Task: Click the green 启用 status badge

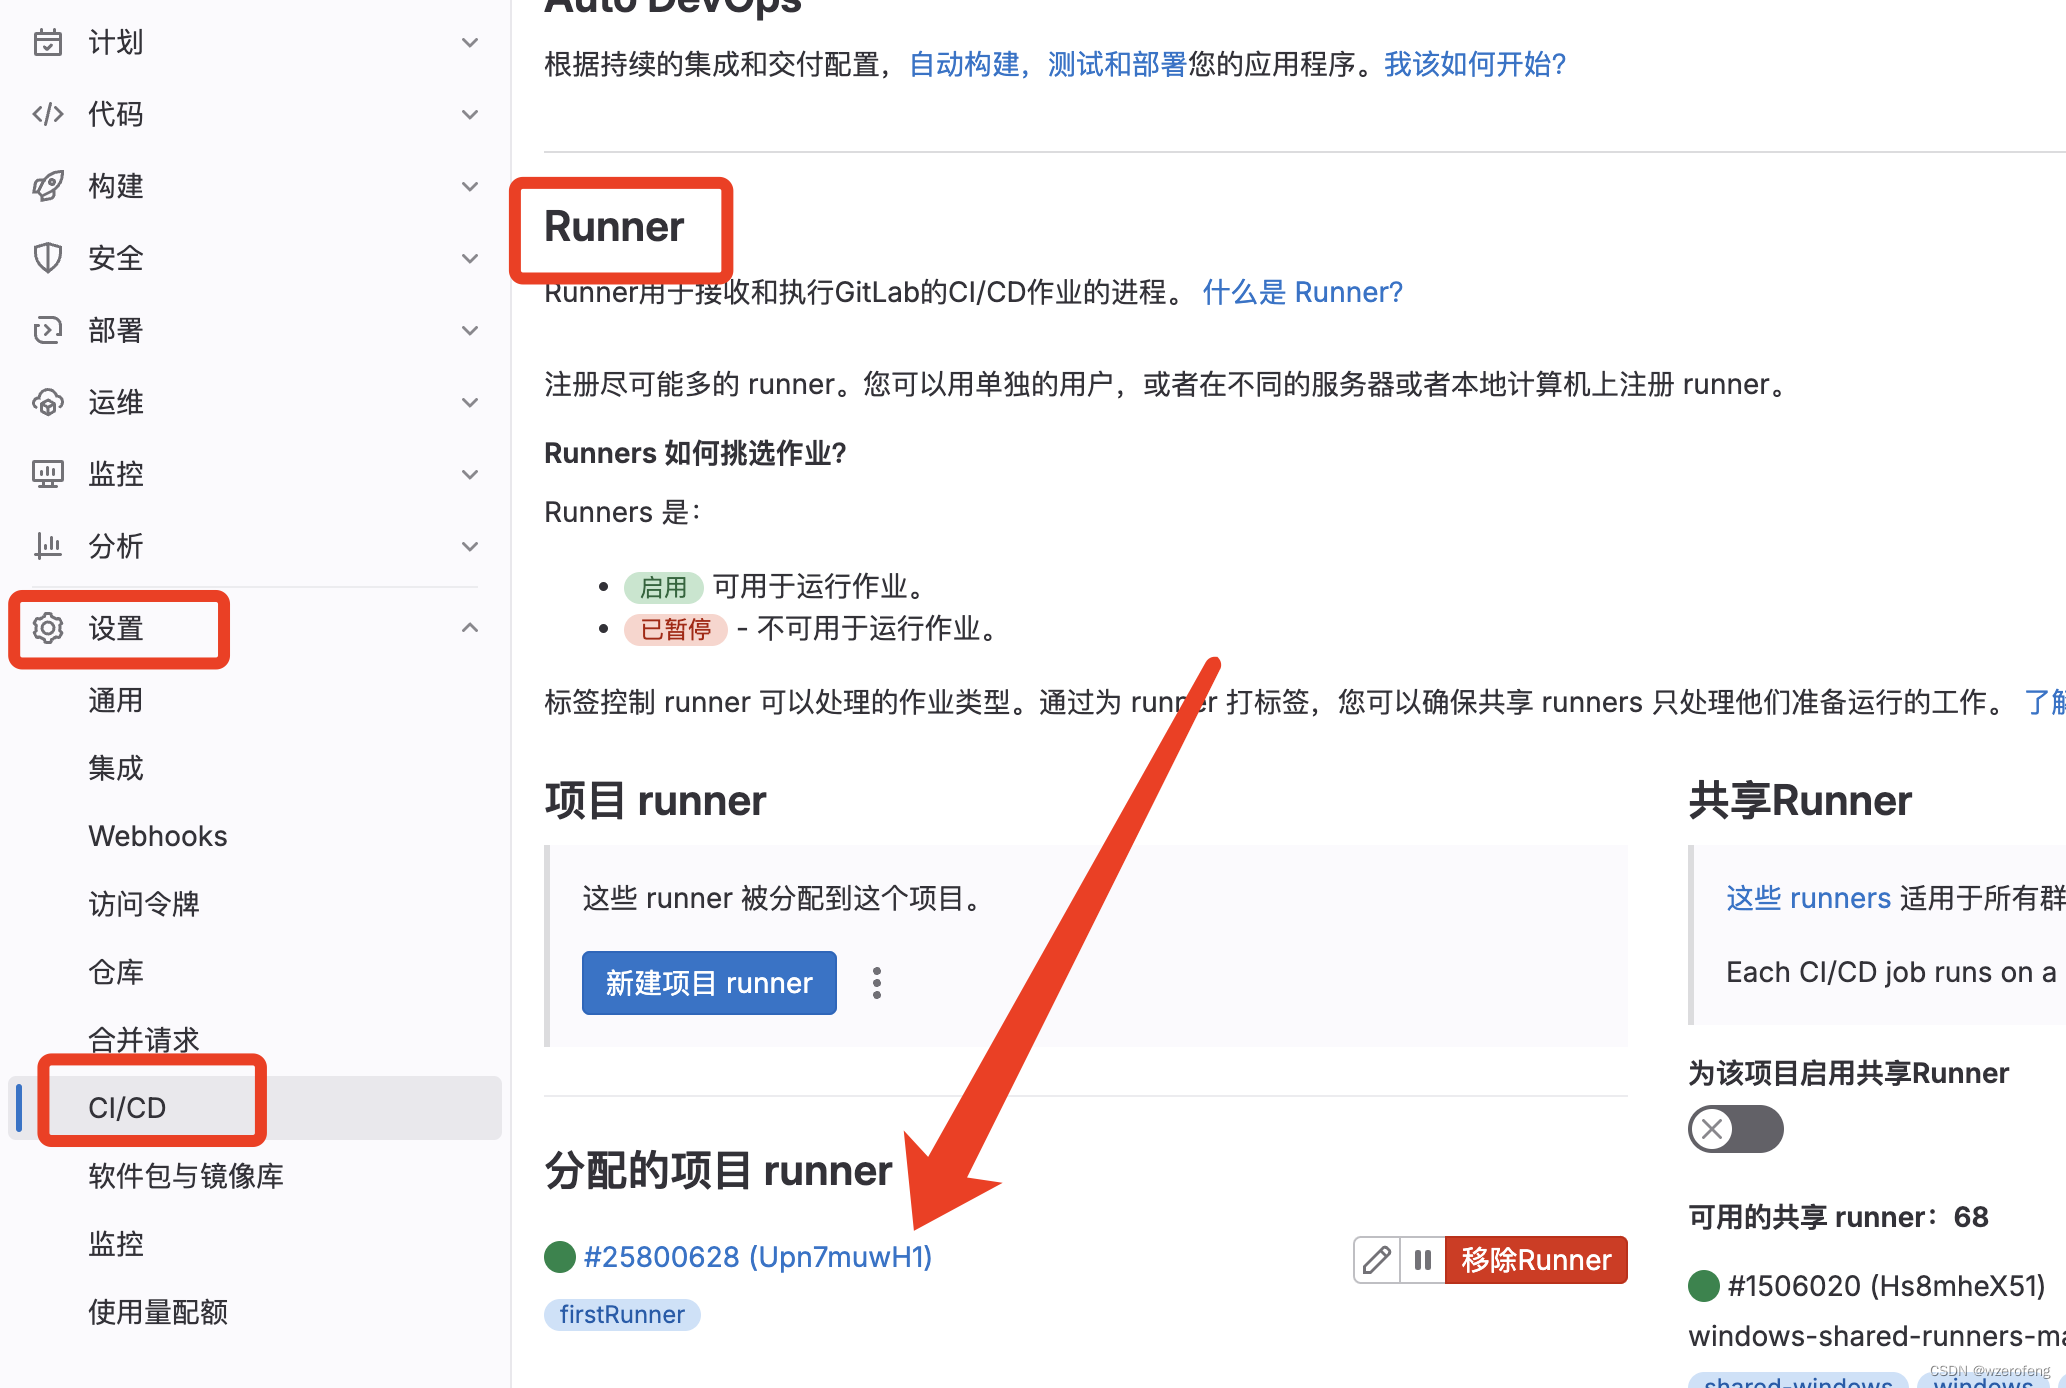Action: [664, 587]
